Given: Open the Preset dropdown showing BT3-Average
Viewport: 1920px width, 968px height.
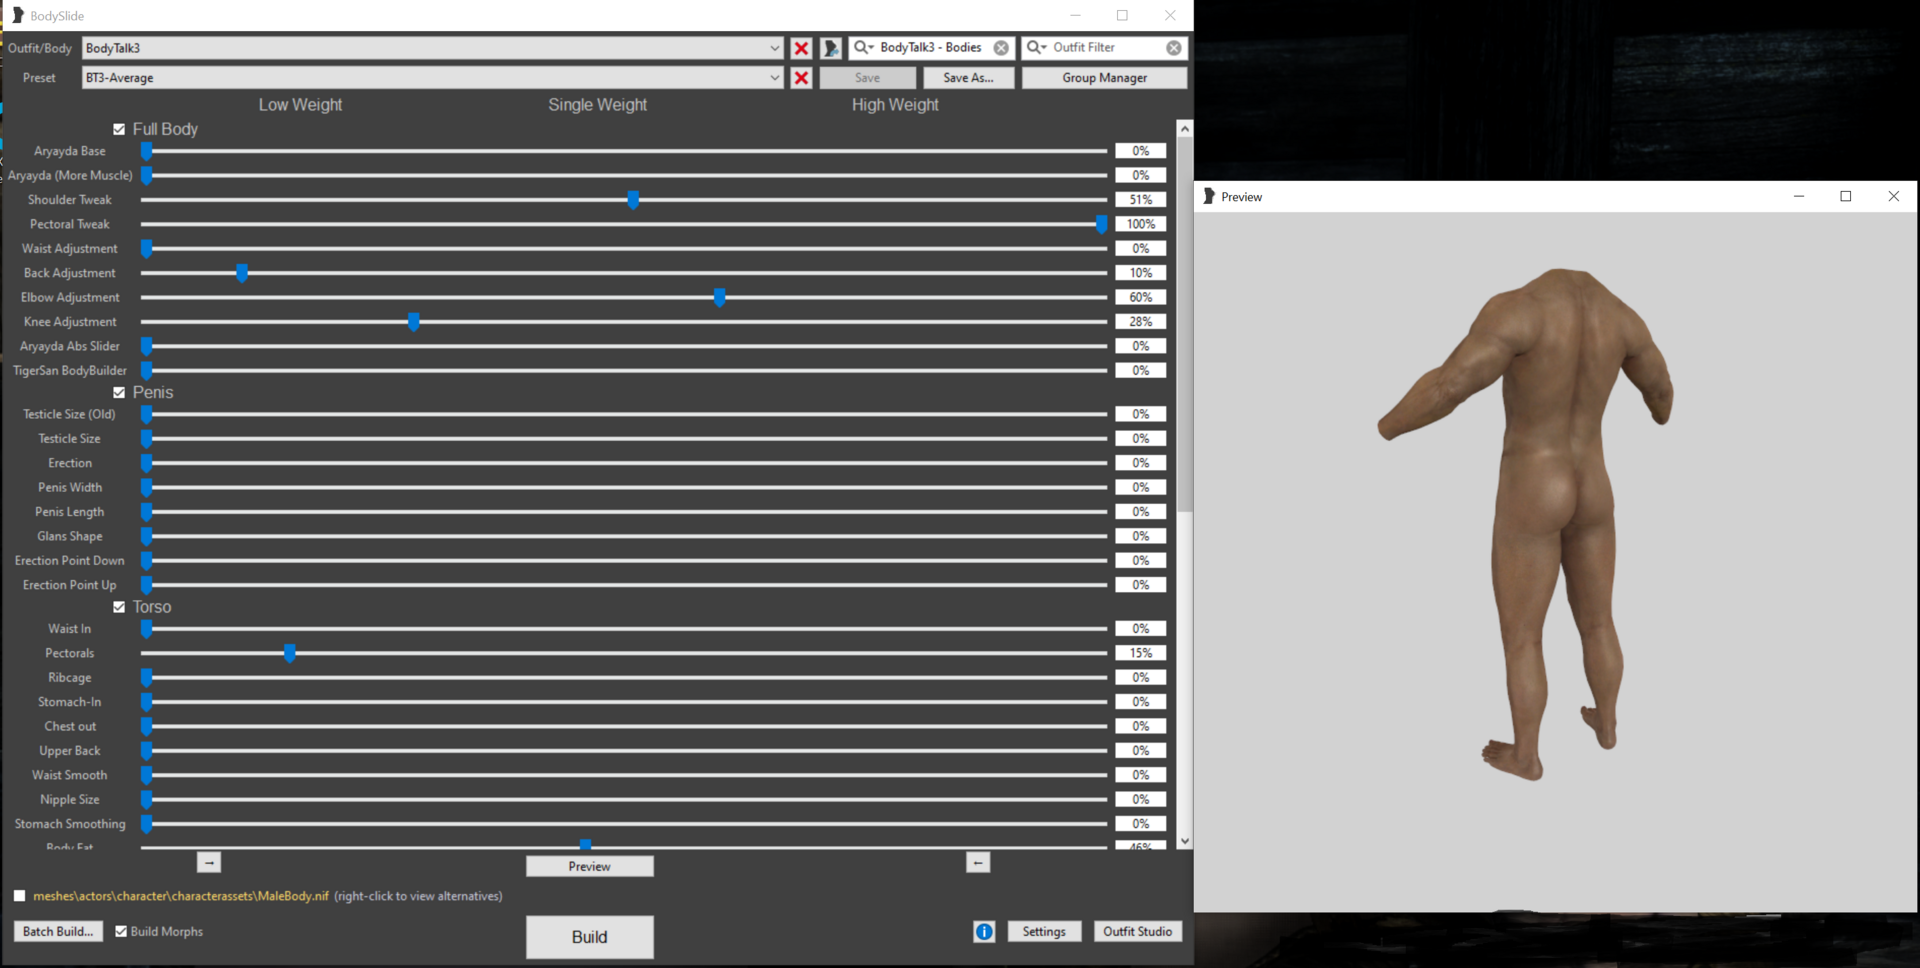Looking at the screenshot, I should (x=432, y=78).
